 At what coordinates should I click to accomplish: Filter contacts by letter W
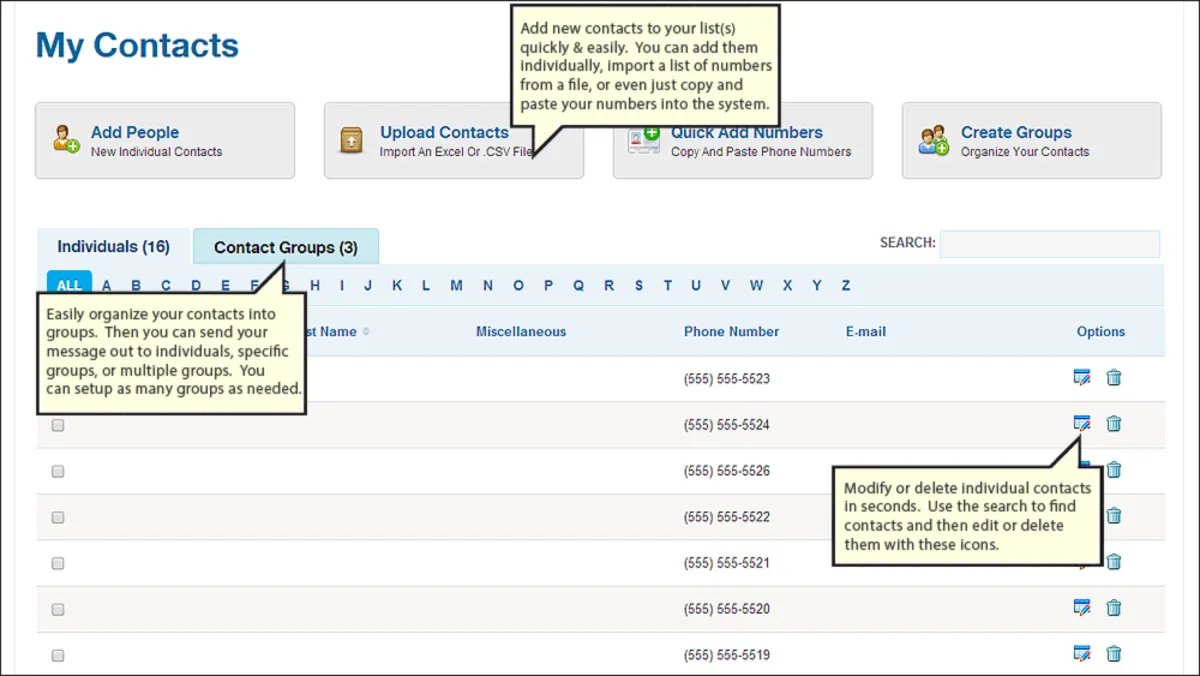(756, 285)
